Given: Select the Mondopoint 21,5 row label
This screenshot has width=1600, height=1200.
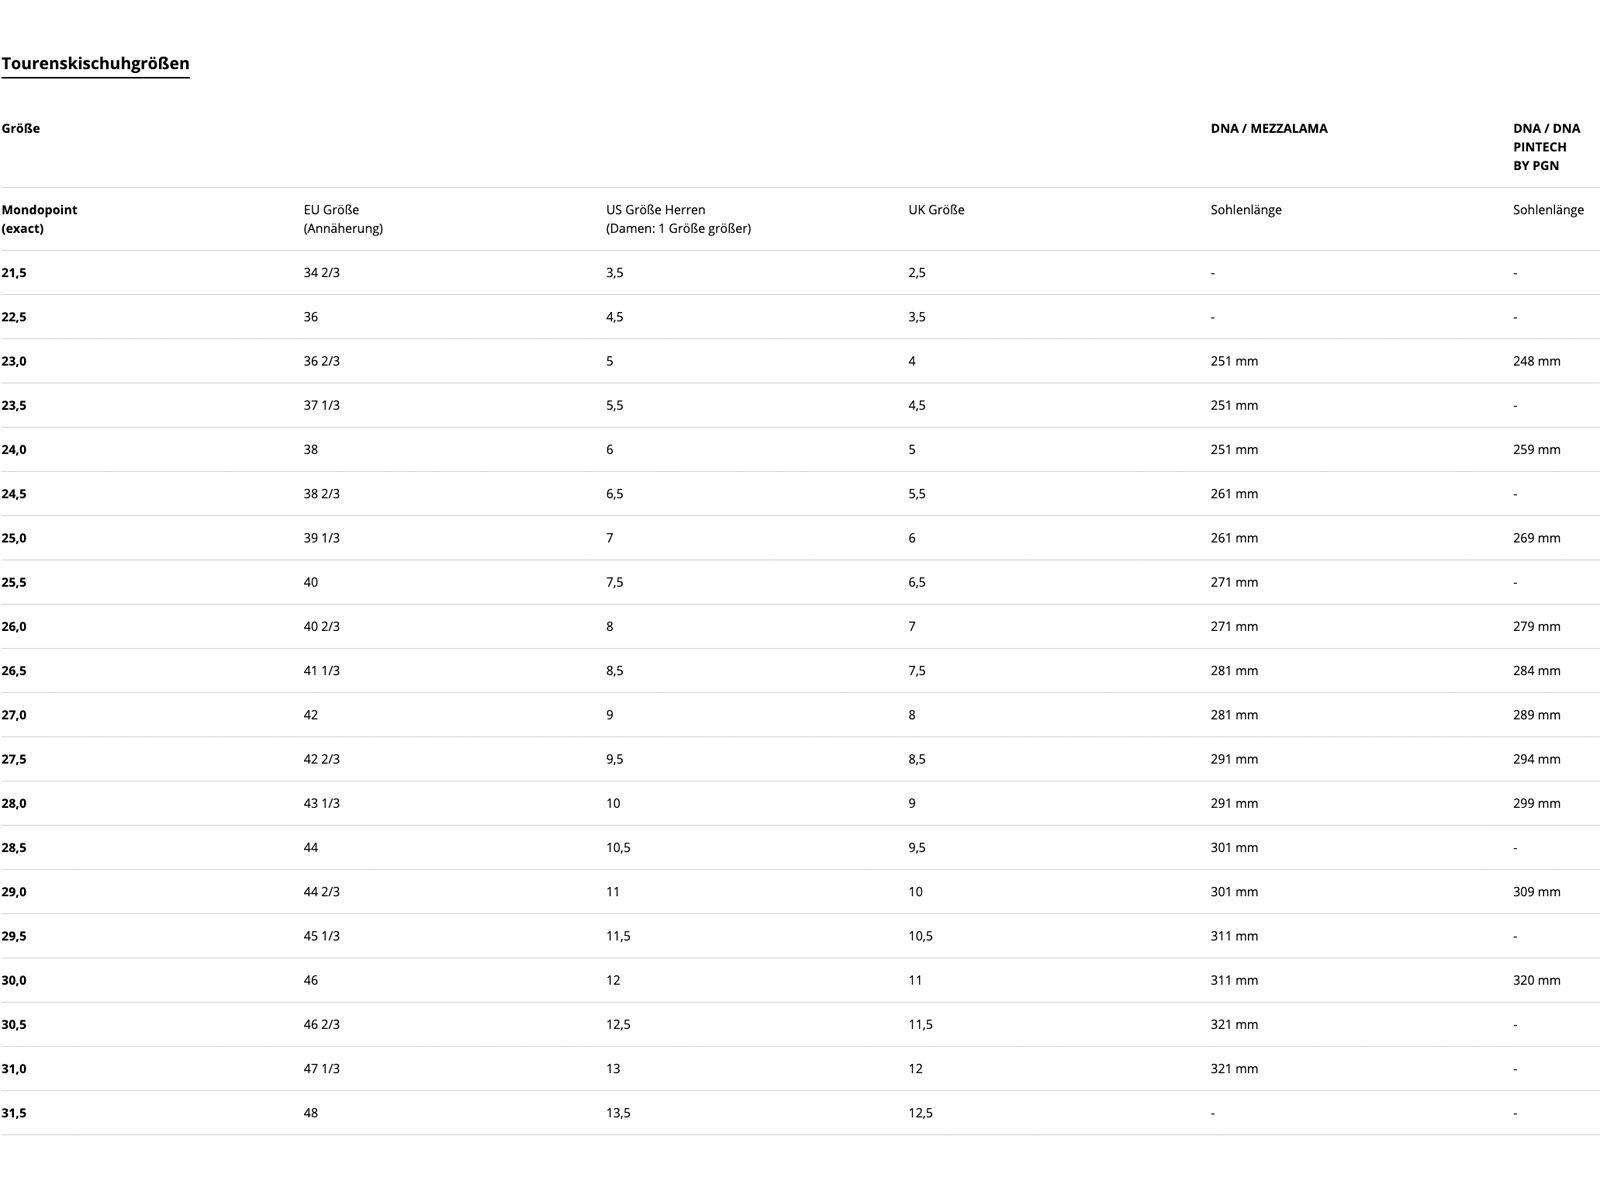Looking at the screenshot, I should click(14, 273).
